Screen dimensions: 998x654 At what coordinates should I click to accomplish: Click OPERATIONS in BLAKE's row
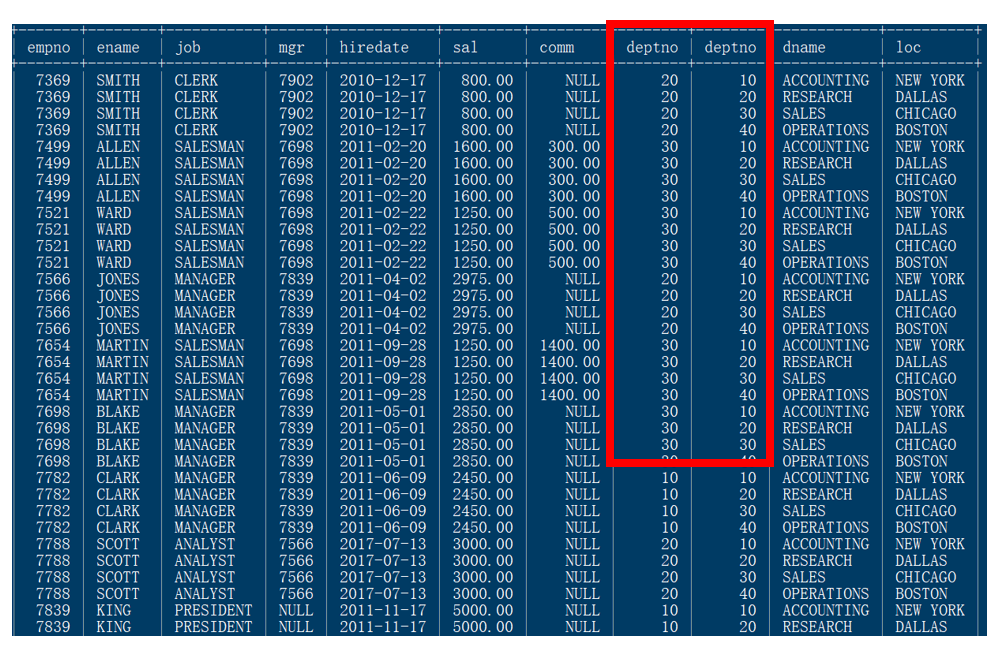click(x=826, y=461)
